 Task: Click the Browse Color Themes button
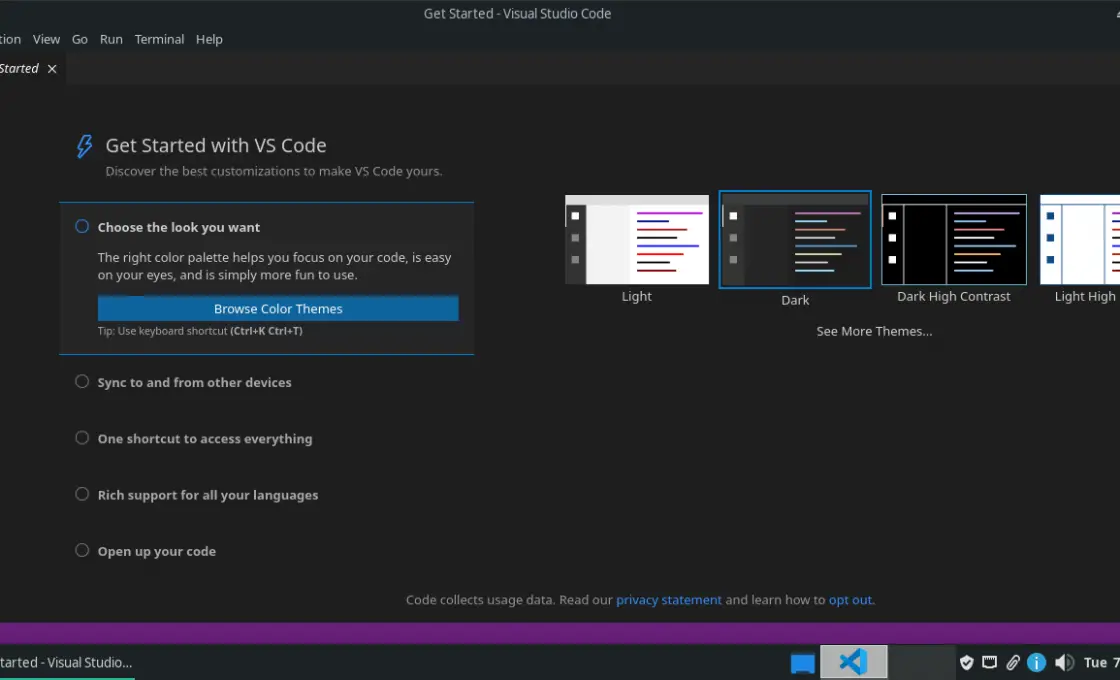pyautogui.click(x=278, y=308)
